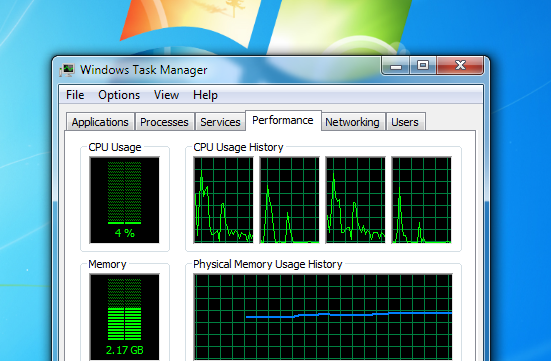Select the Performance tab

[x=283, y=121]
